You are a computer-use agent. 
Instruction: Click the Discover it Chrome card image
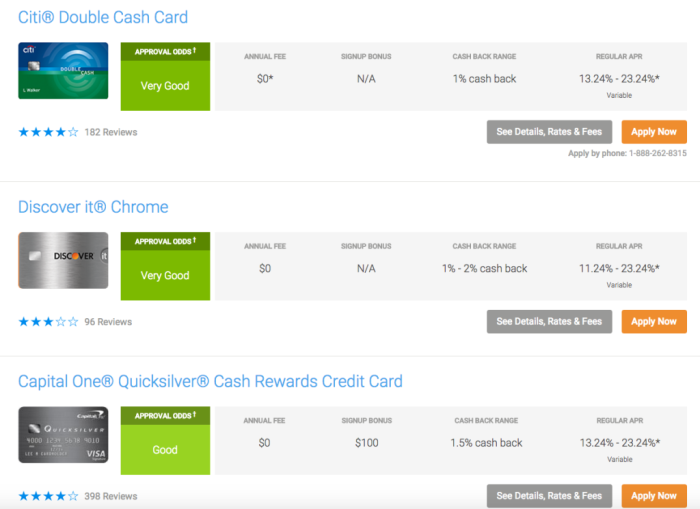63,260
